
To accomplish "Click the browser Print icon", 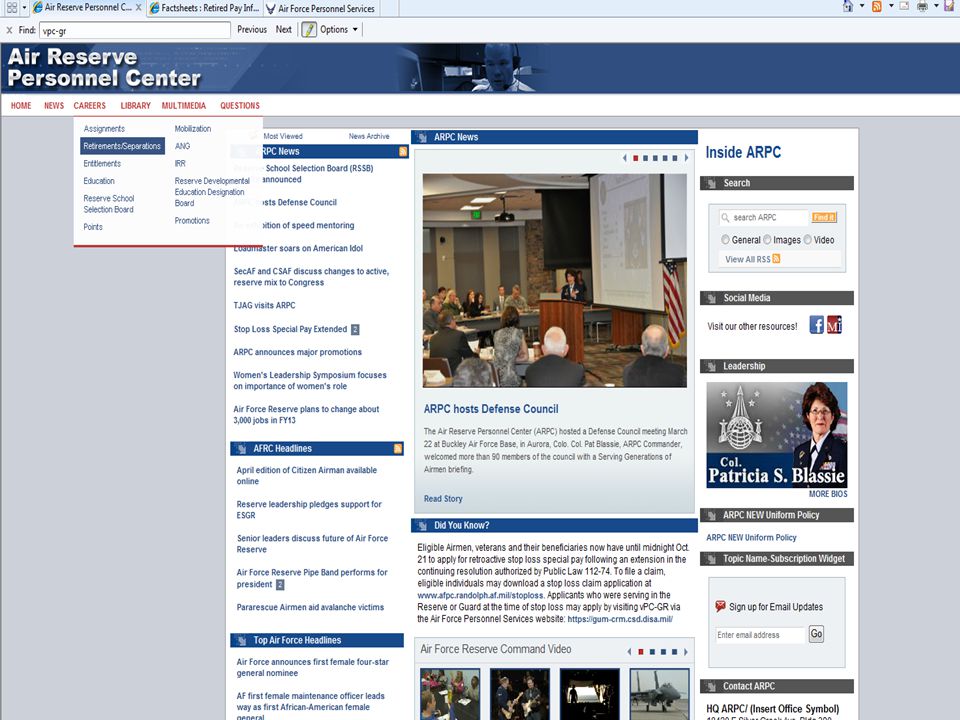I will point(922,6).
